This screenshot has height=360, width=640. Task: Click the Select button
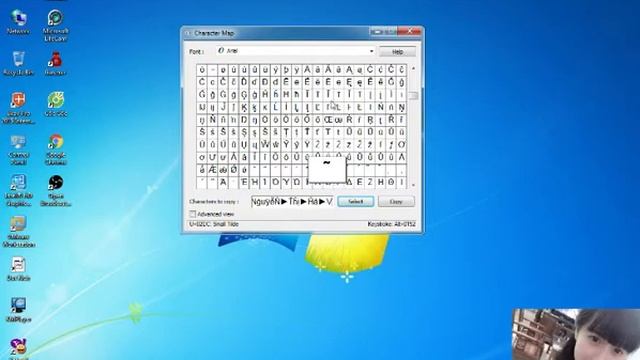tap(356, 202)
